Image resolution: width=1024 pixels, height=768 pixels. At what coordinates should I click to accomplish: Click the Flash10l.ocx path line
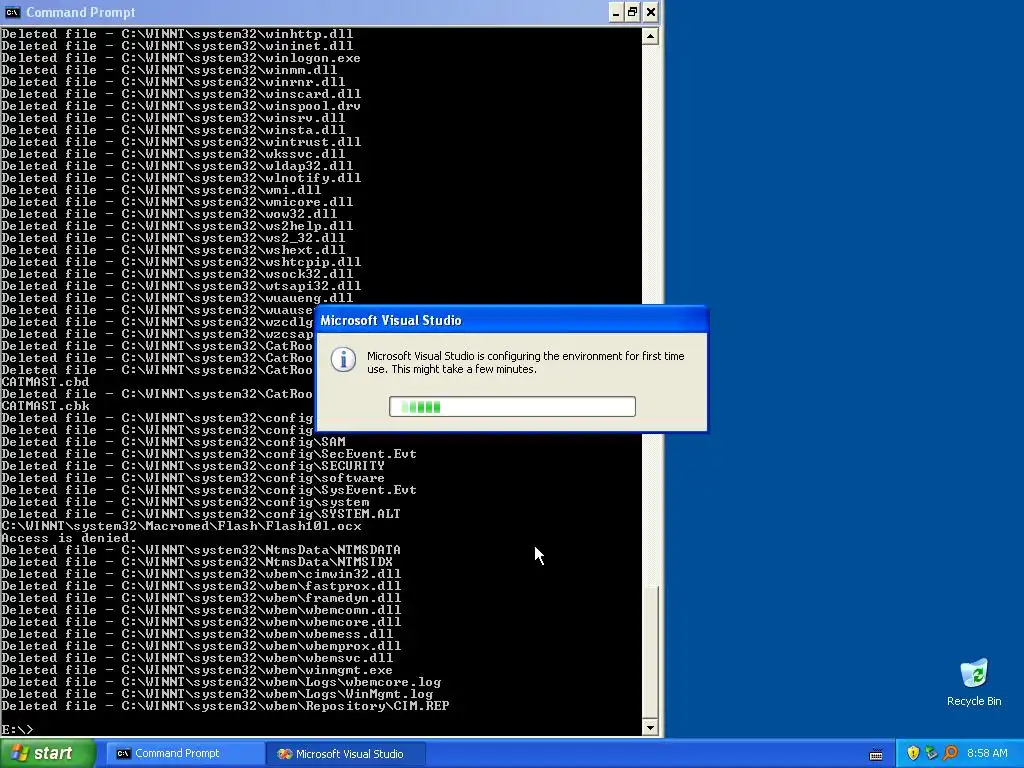pyautogui.click(x=181, y=526)
